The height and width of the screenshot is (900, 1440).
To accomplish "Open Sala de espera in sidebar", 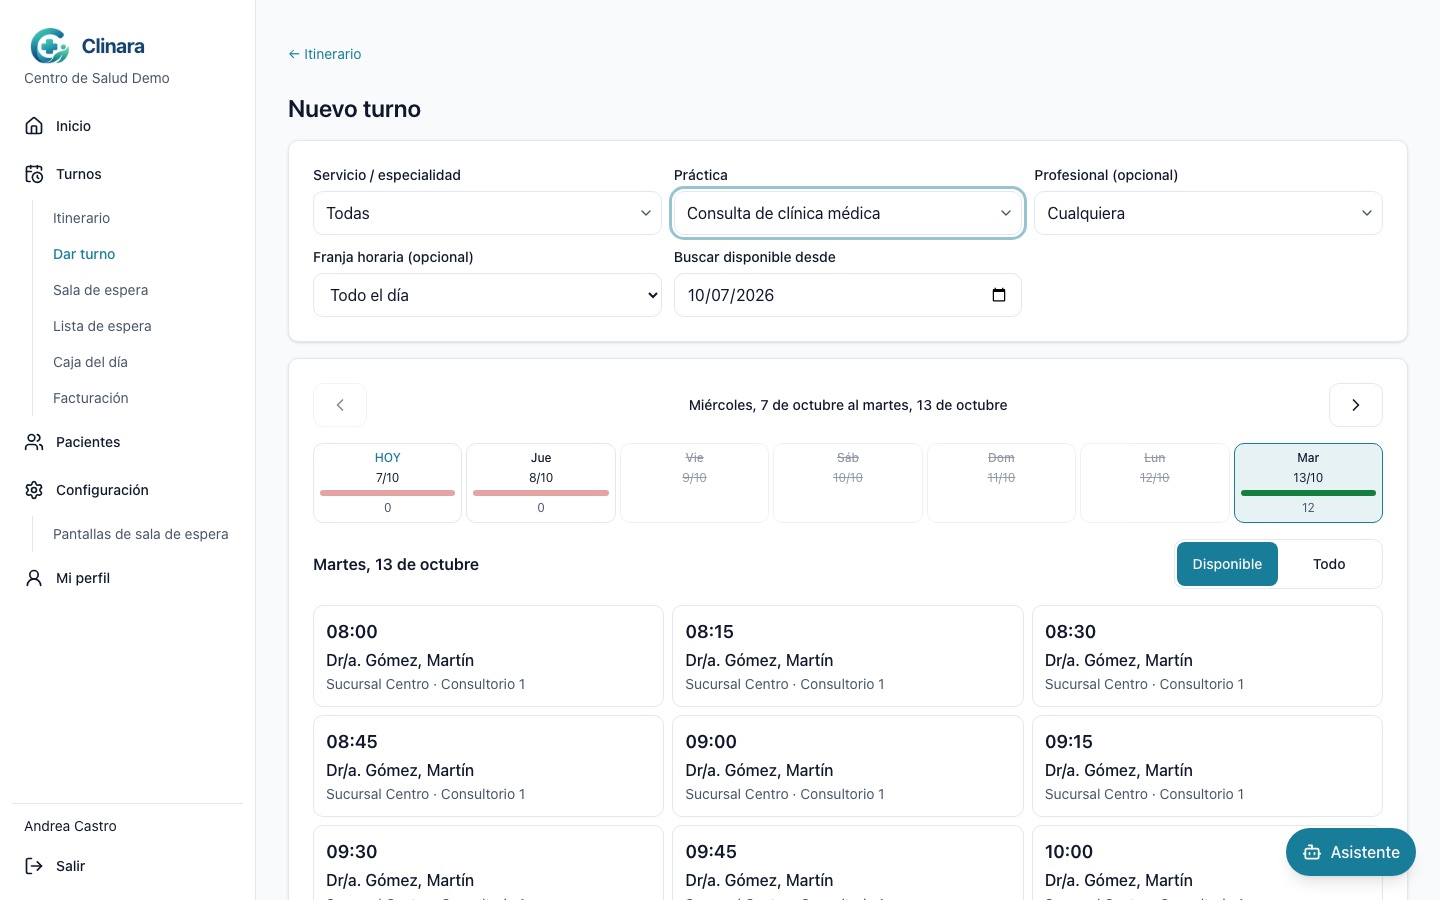I will (x=100, y=290).
